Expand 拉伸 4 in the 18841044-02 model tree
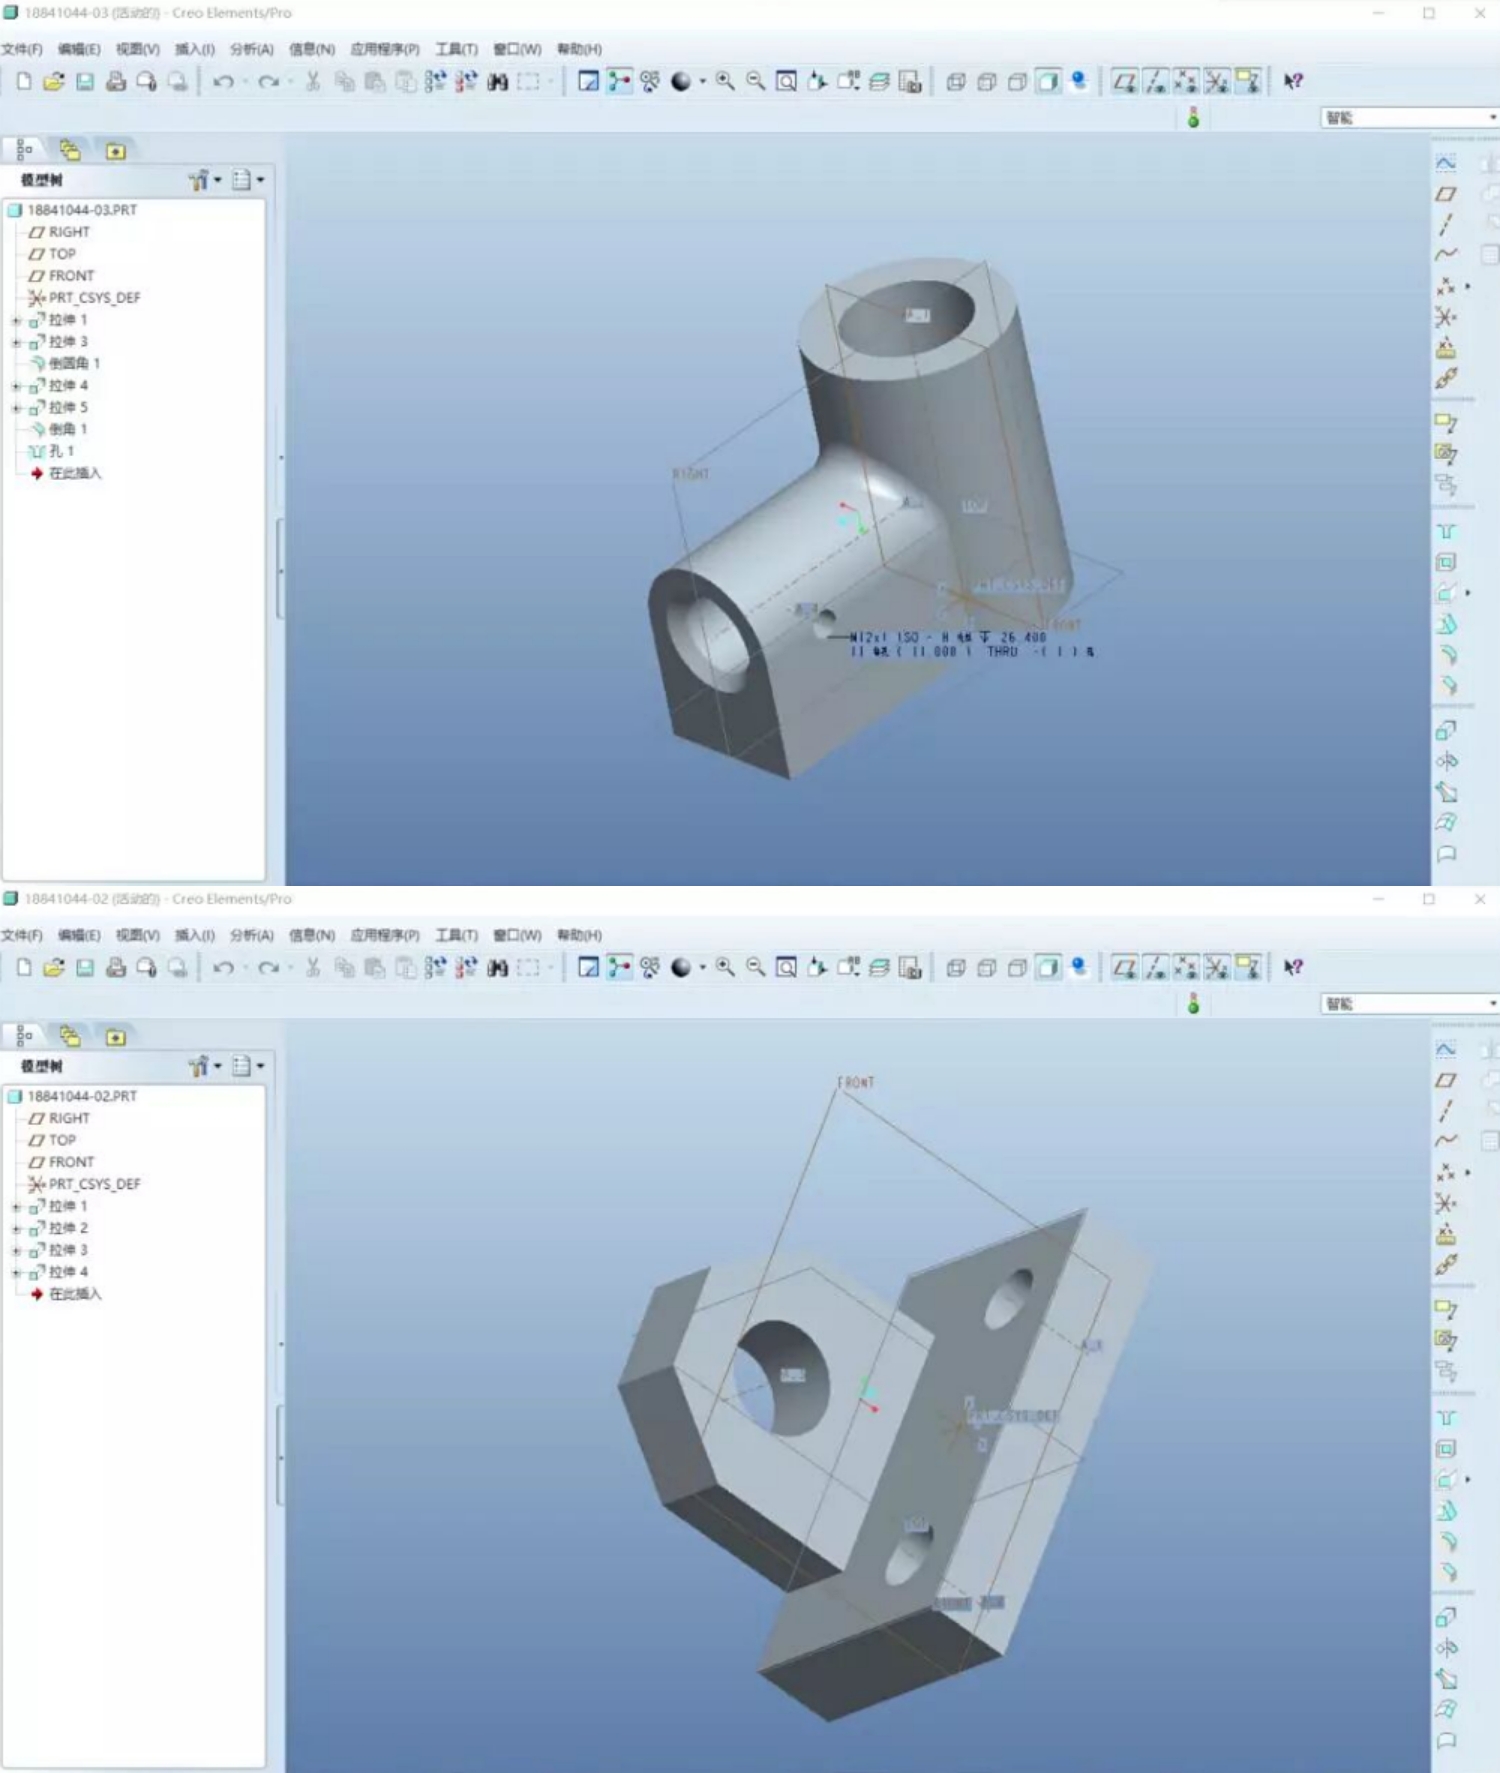Viewport: 1500px width, 1773px height. pyautogui.click(x=16, y=1273)
